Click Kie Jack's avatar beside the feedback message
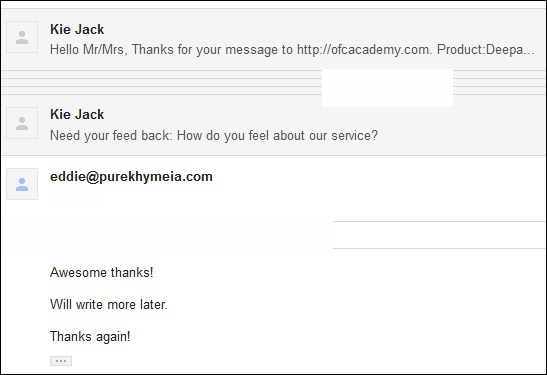 [x=22, y=123]
